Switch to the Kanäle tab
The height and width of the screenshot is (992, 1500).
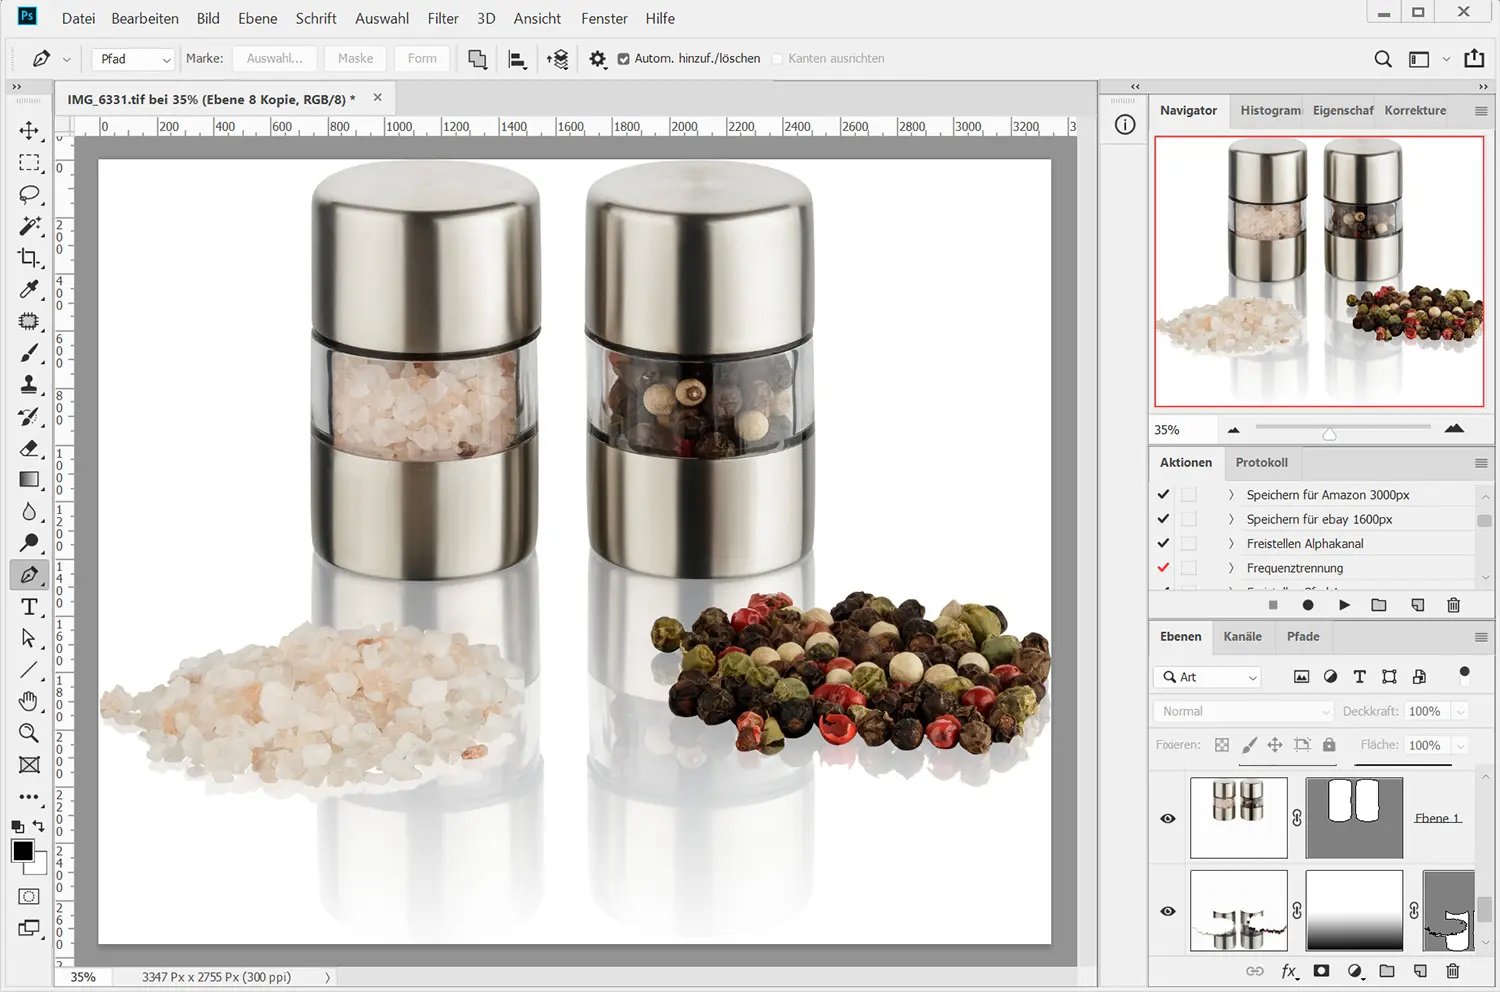1242,636
